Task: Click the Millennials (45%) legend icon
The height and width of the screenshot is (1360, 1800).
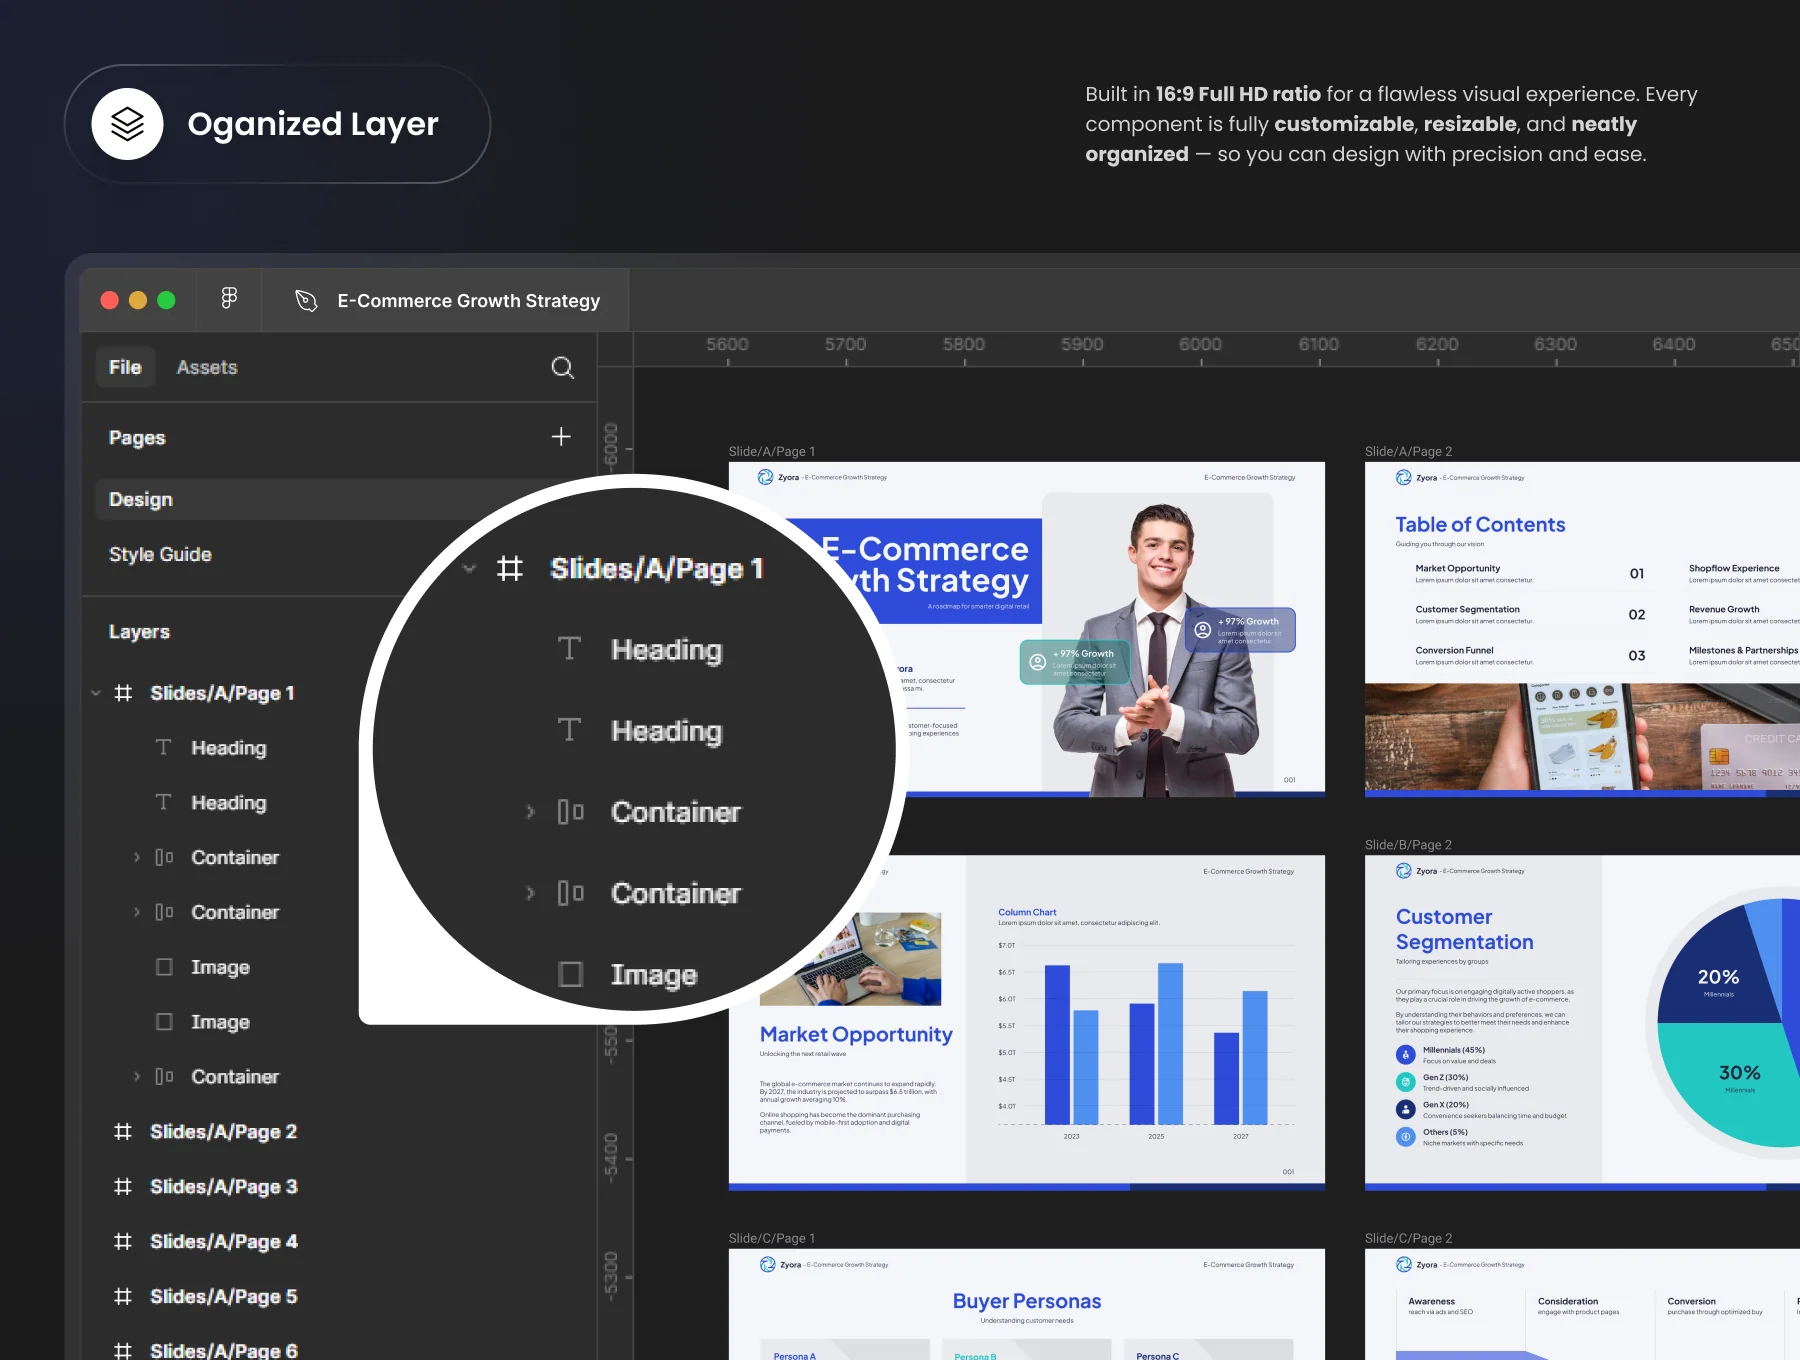Action: pos(1406,1055)
